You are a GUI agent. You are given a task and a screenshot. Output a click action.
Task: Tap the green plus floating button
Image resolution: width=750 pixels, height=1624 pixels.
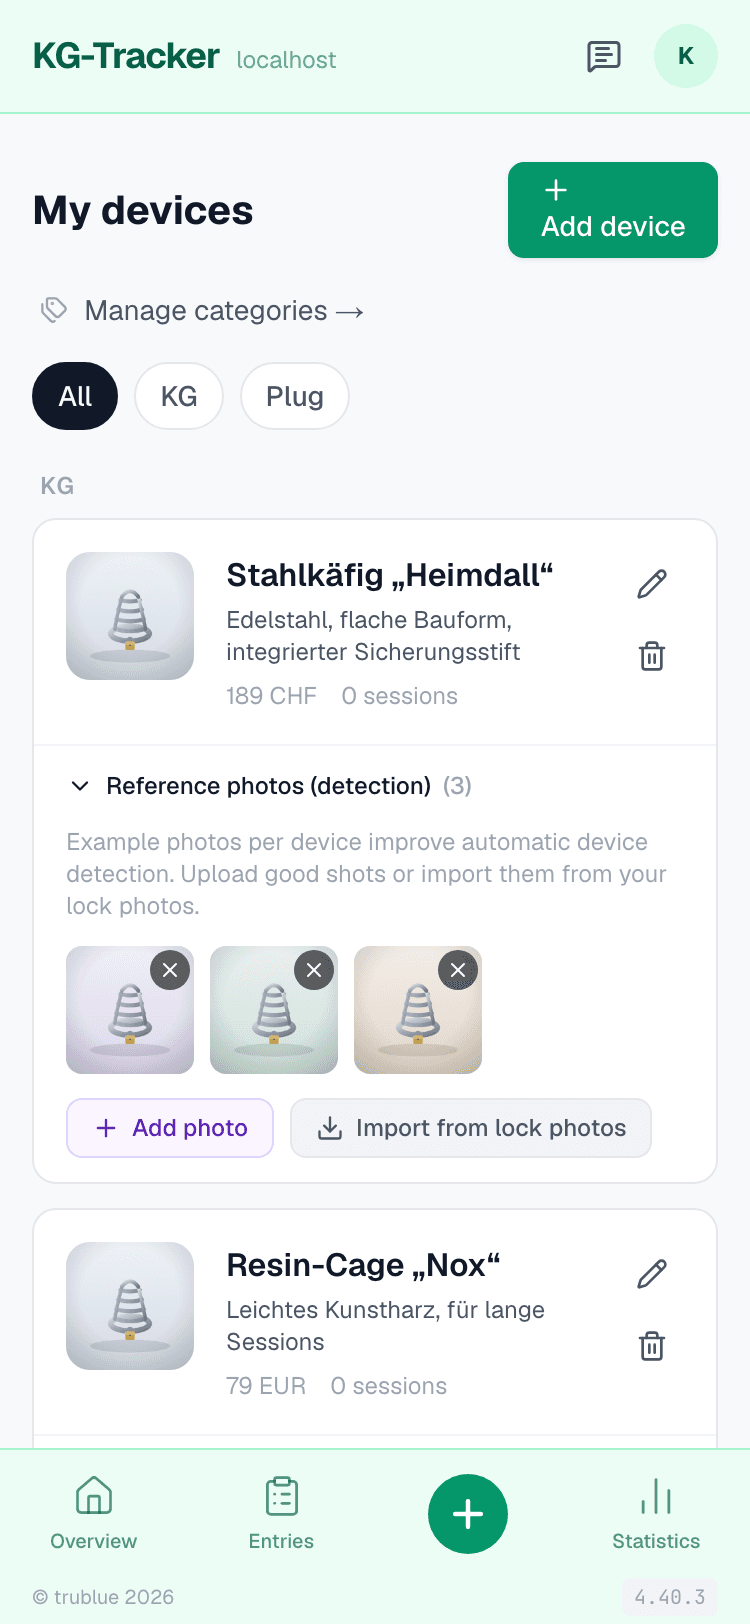click(x=468, y=1514)
